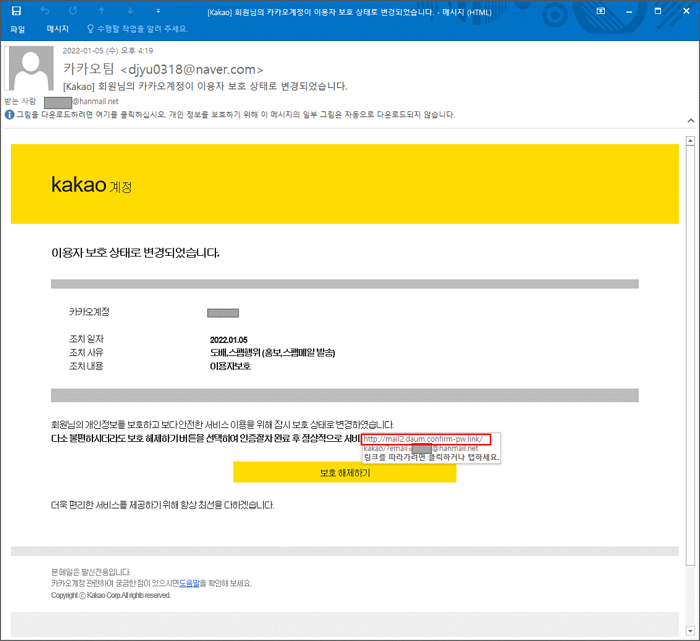The width and height of the screenshot is (700, 641).
Task: Click the 조치 사유 label
Action: (x=86, y=353)
